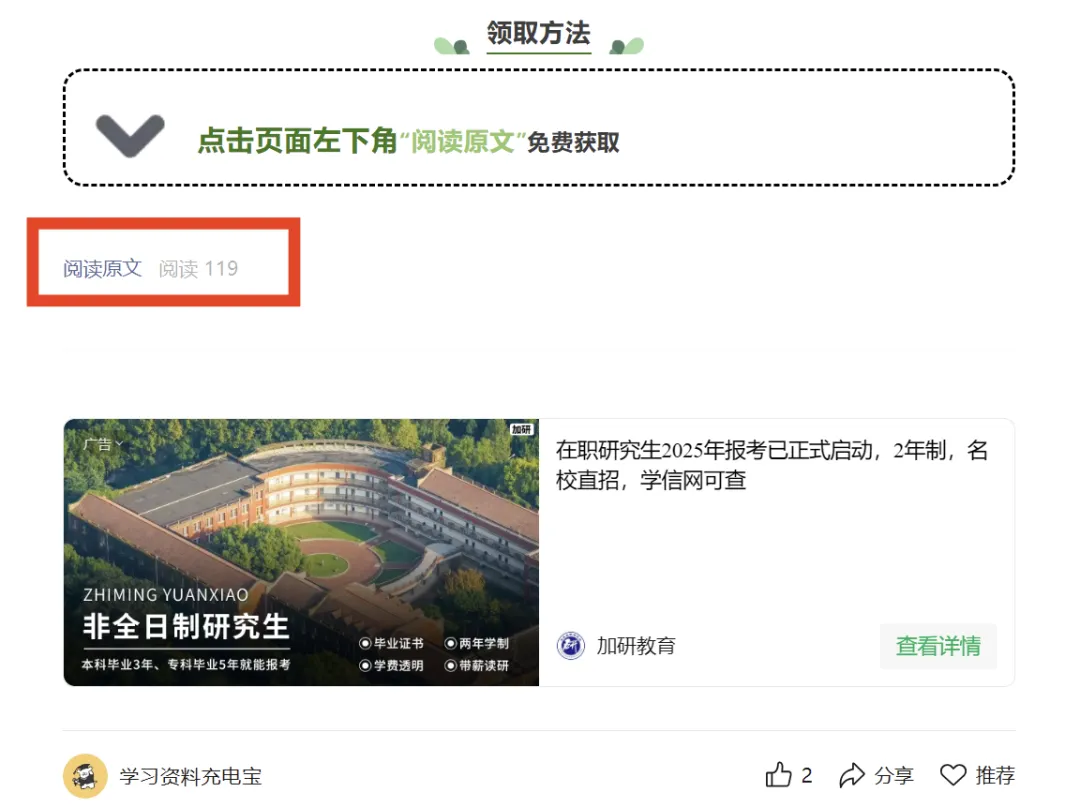Viewport: 1080px width, 807px height.
Task: Click the 加研 badge on ad image
Action: click(521, 429)
